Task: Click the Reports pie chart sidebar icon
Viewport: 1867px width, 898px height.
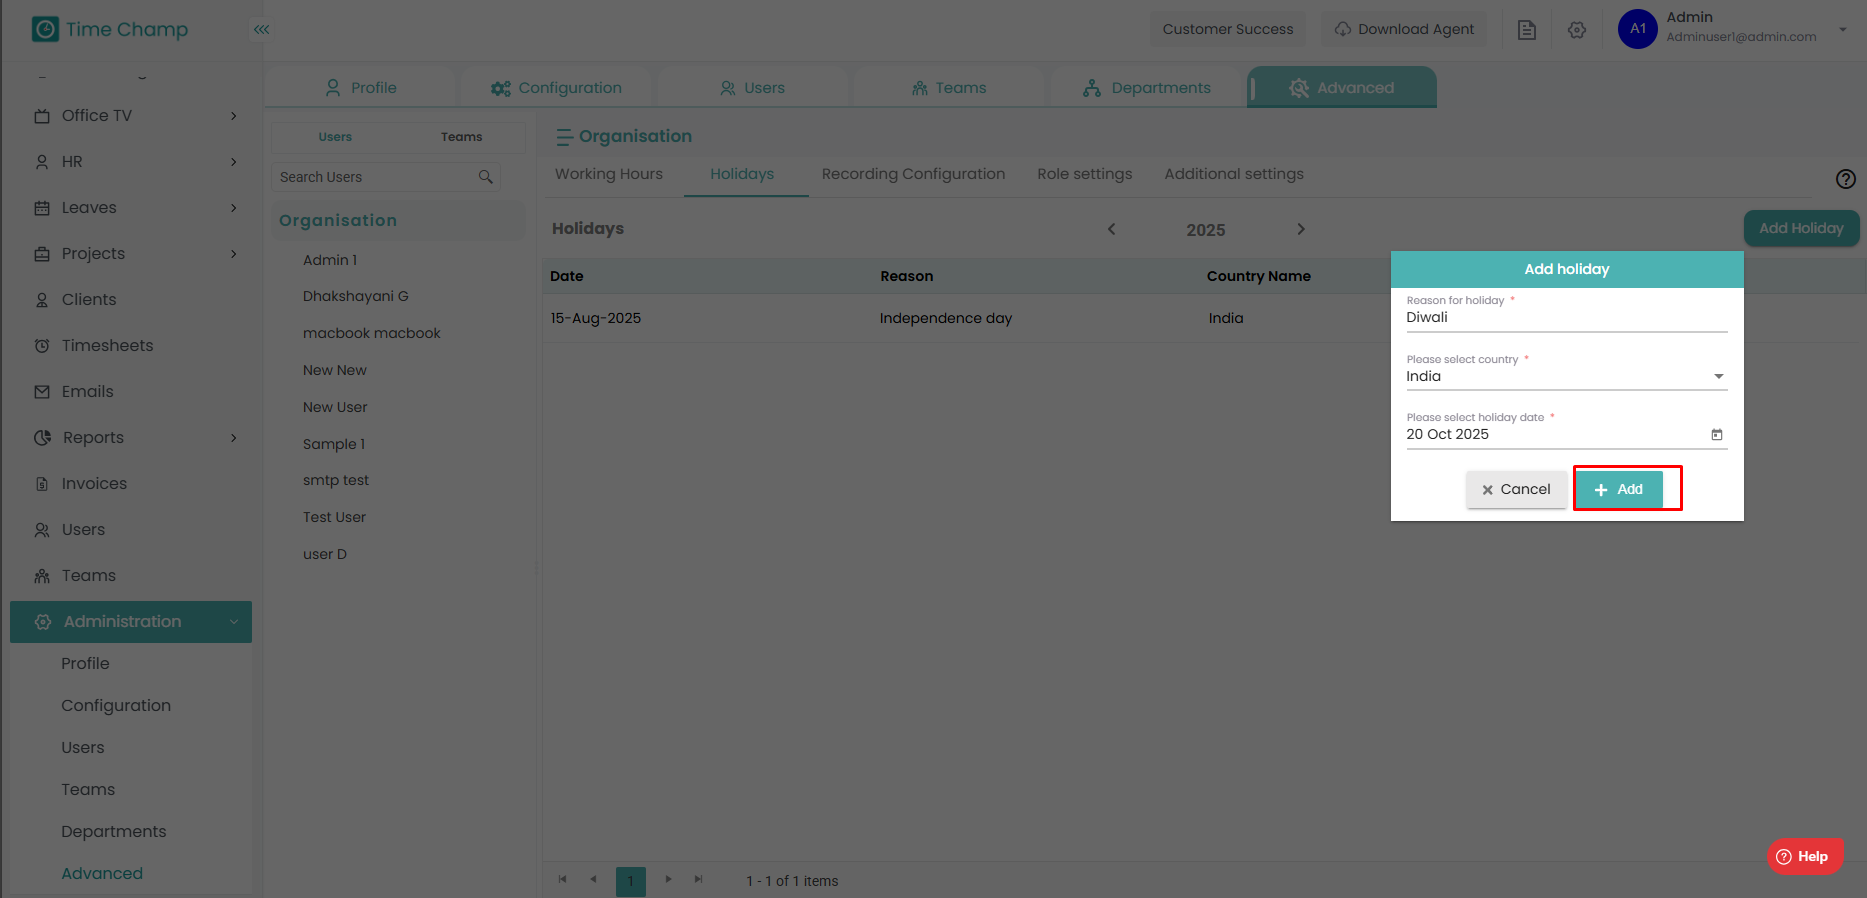Action: (x=42, y=438)
